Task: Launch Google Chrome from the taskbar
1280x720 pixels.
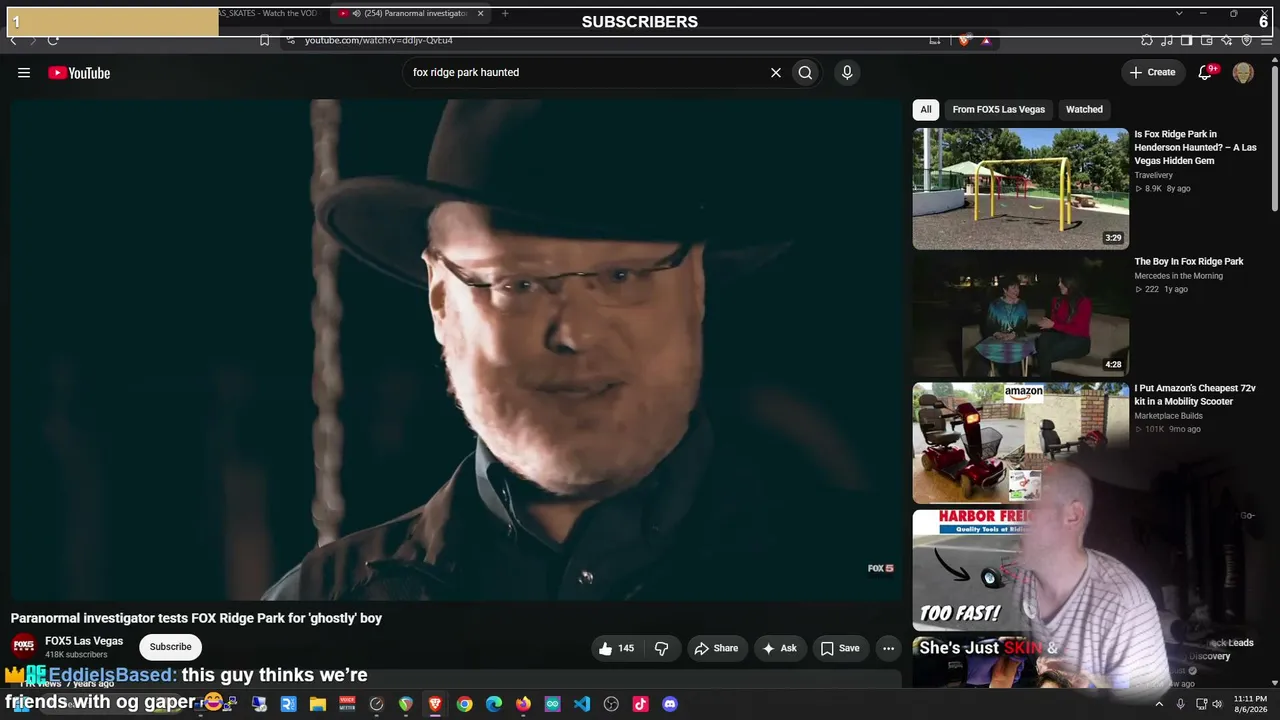Action: click(465, 704)
